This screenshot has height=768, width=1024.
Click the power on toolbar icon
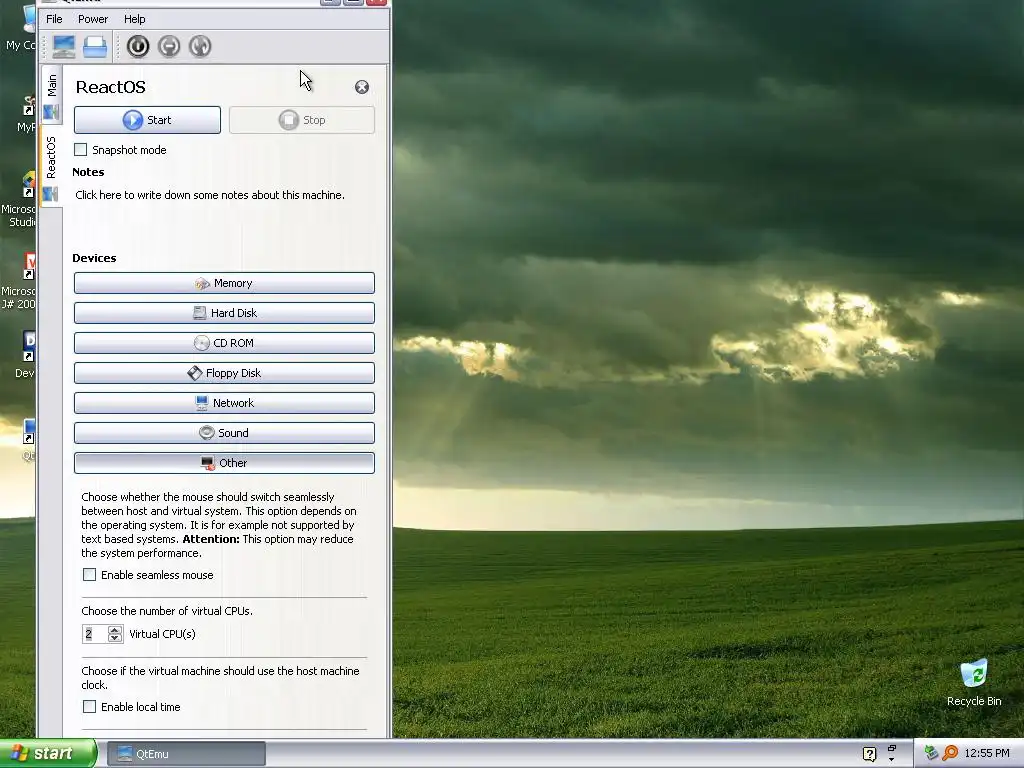click(x=138, y=46)
